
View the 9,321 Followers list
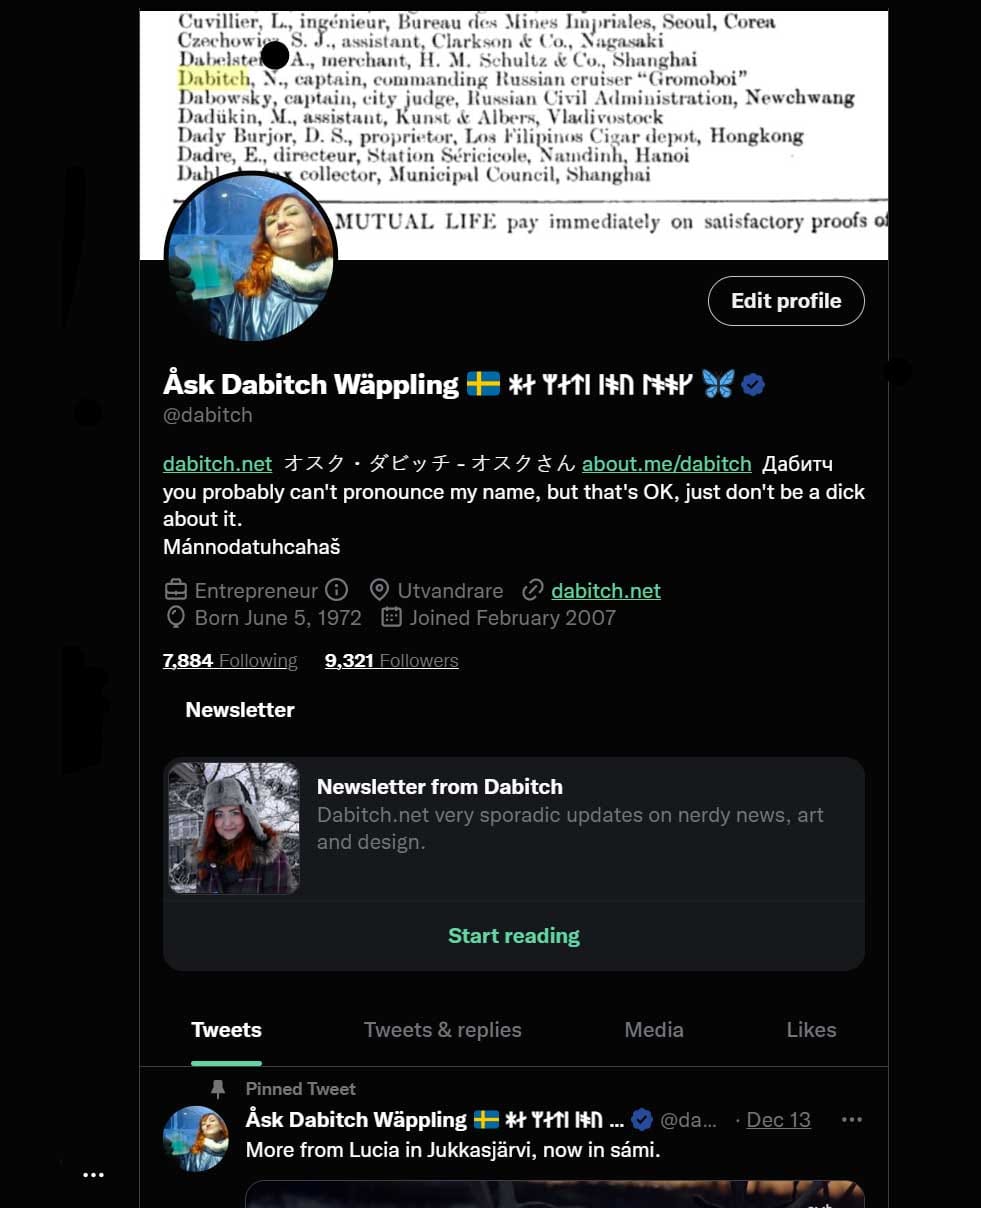pyautogui.click(x=392, y=660)
